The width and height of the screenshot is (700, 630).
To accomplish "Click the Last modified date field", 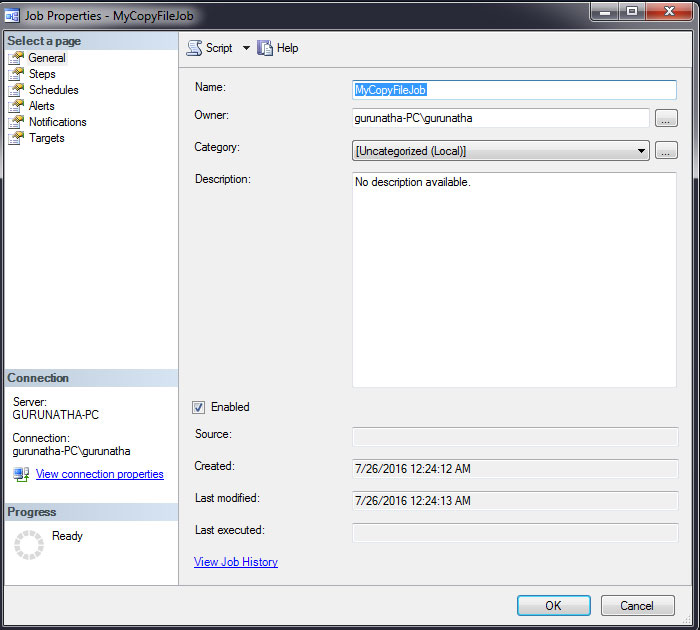I will pos(515,501).
